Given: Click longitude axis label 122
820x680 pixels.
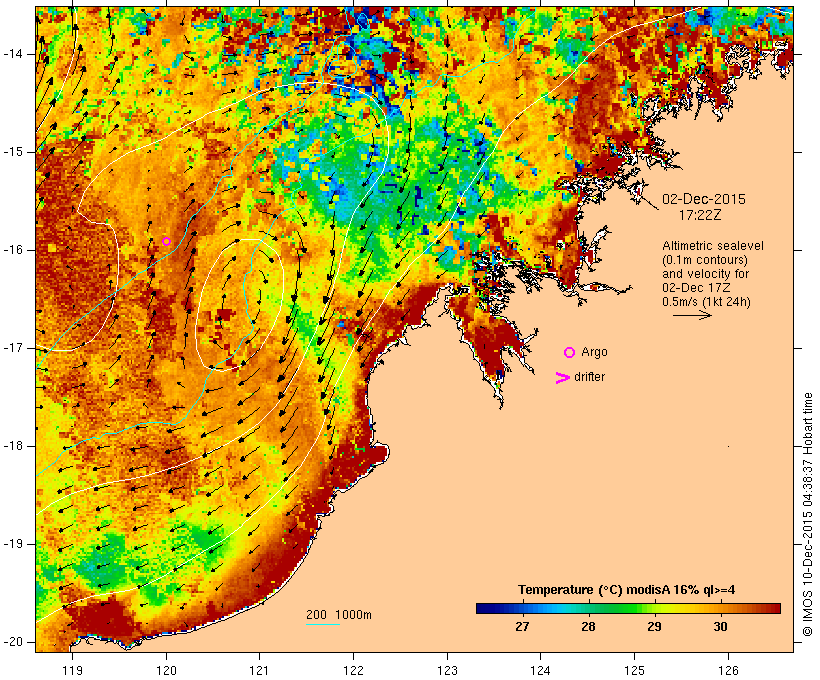Looking at the screenshot, I should [x=354, y=670].
